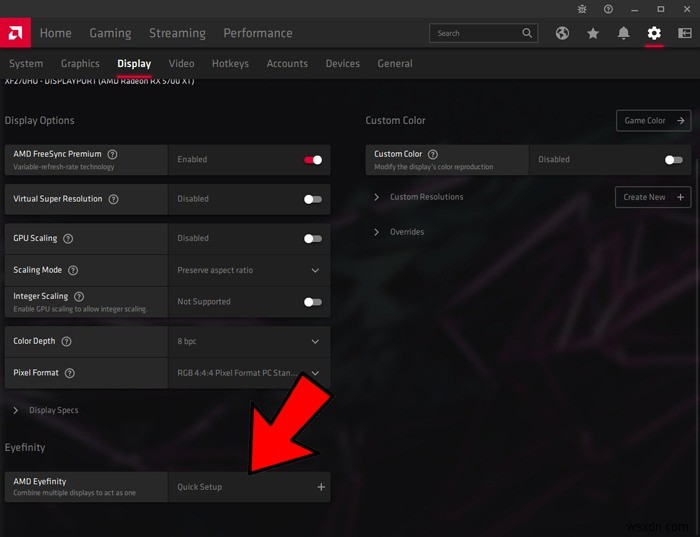Click AMD Eyefinity Quick Setup
Image resolution: width=700 pixels, height=537 pixels.
[x=249, y=487]
